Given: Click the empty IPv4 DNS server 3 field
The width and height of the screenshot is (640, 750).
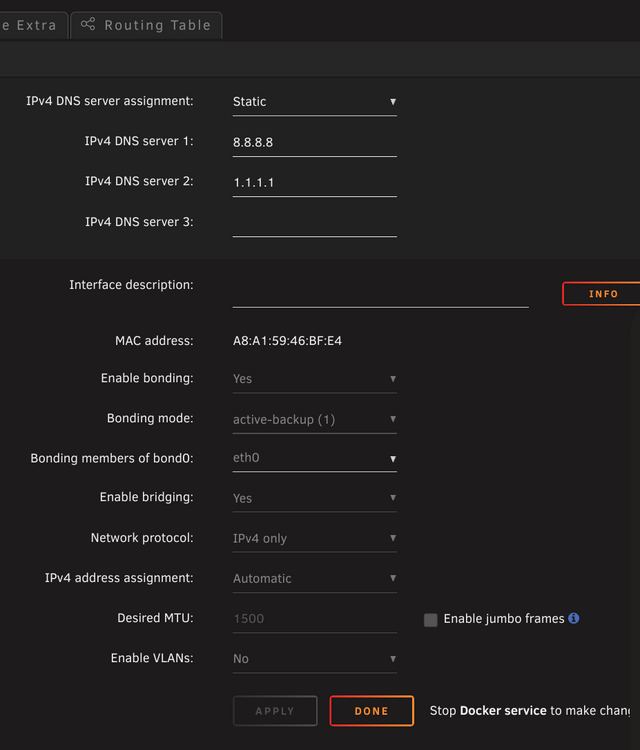Looking at the screenshot, I should point(314,223).
